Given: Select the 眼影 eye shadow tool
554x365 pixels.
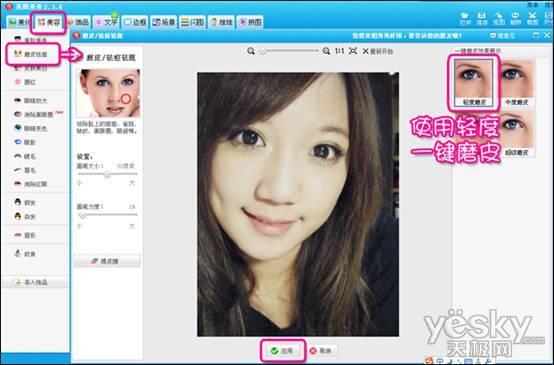Looking at the screenshot, I should point(25,142).
